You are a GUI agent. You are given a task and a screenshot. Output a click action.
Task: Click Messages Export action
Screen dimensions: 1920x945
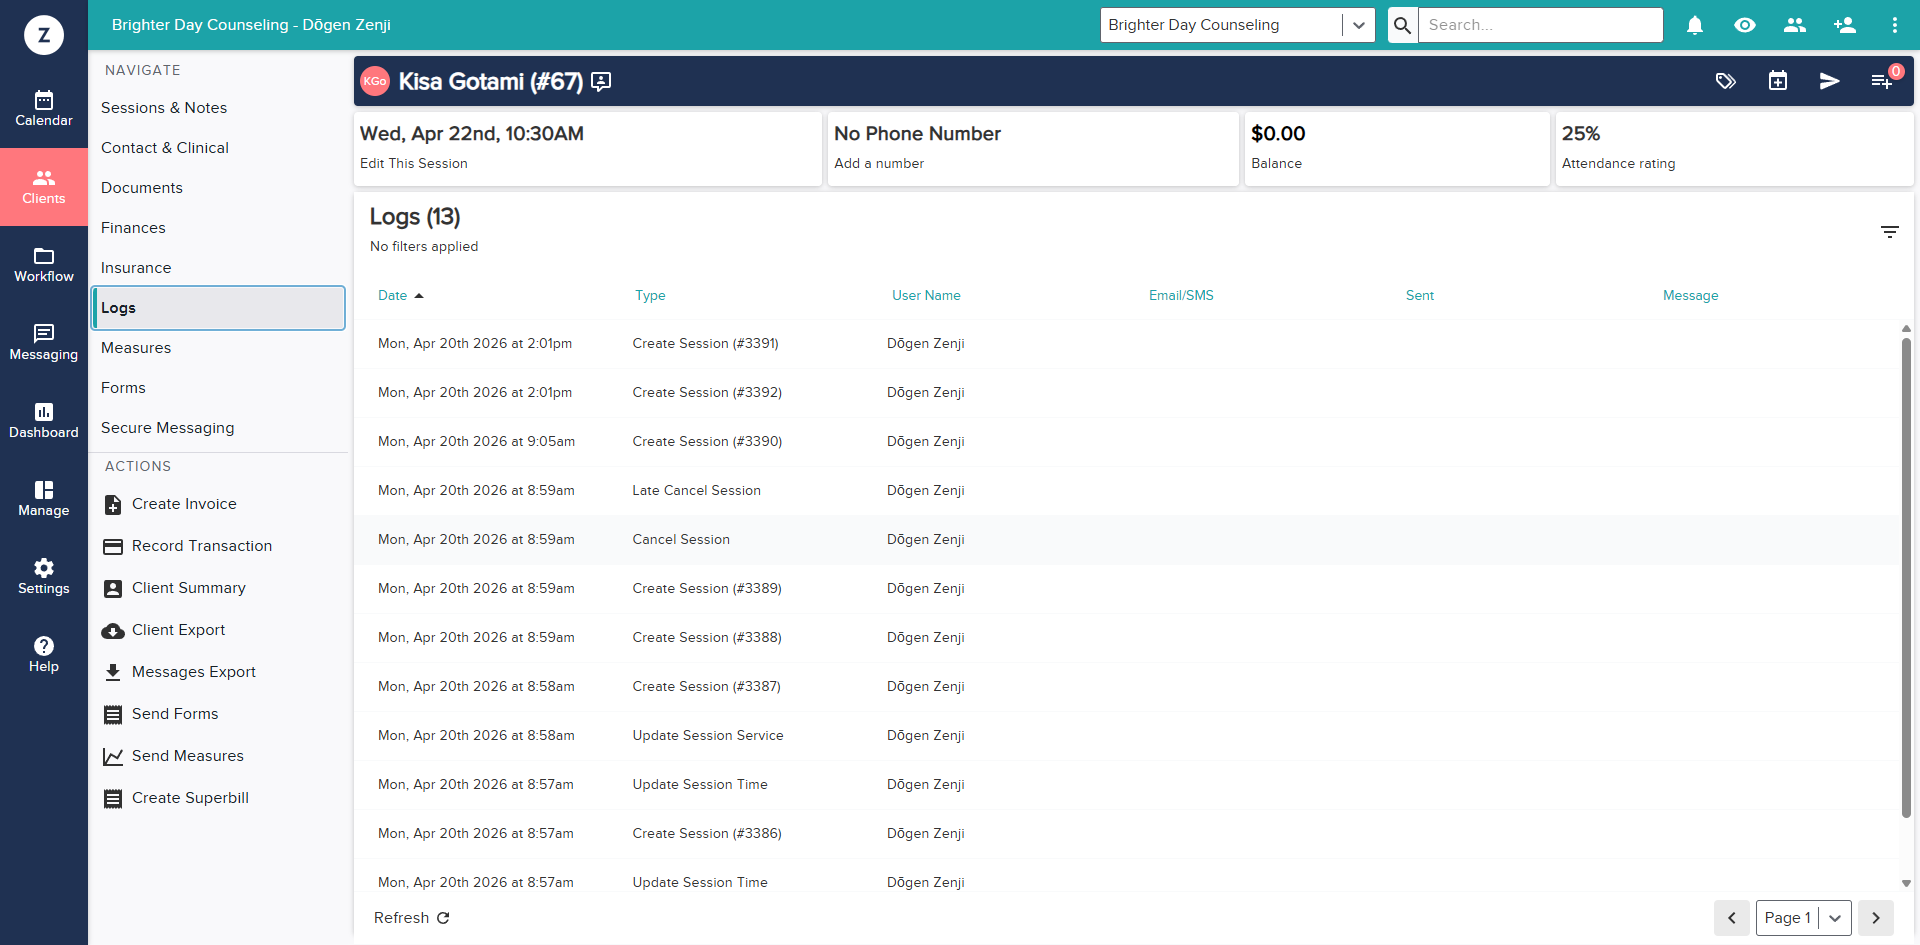click(180, 672)
